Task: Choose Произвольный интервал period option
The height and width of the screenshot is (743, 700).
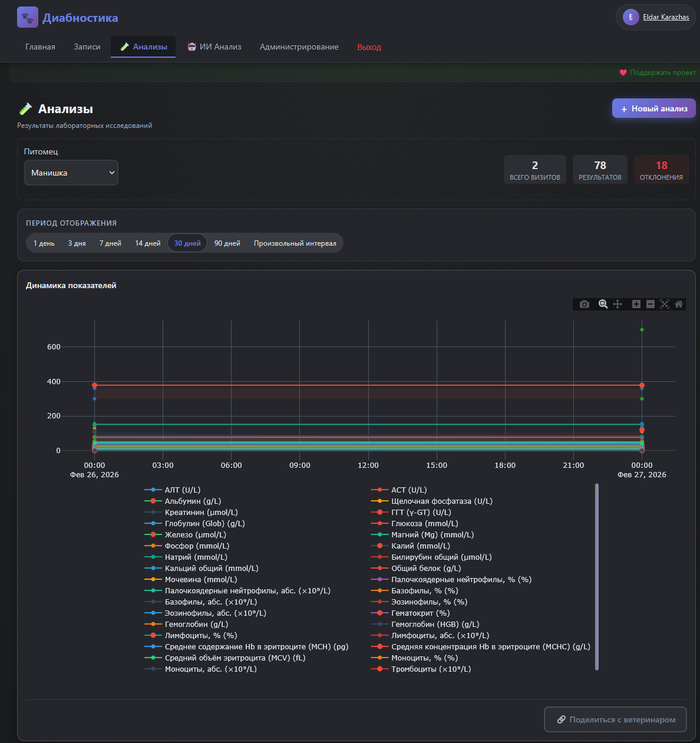Action: tap(295, 243)
